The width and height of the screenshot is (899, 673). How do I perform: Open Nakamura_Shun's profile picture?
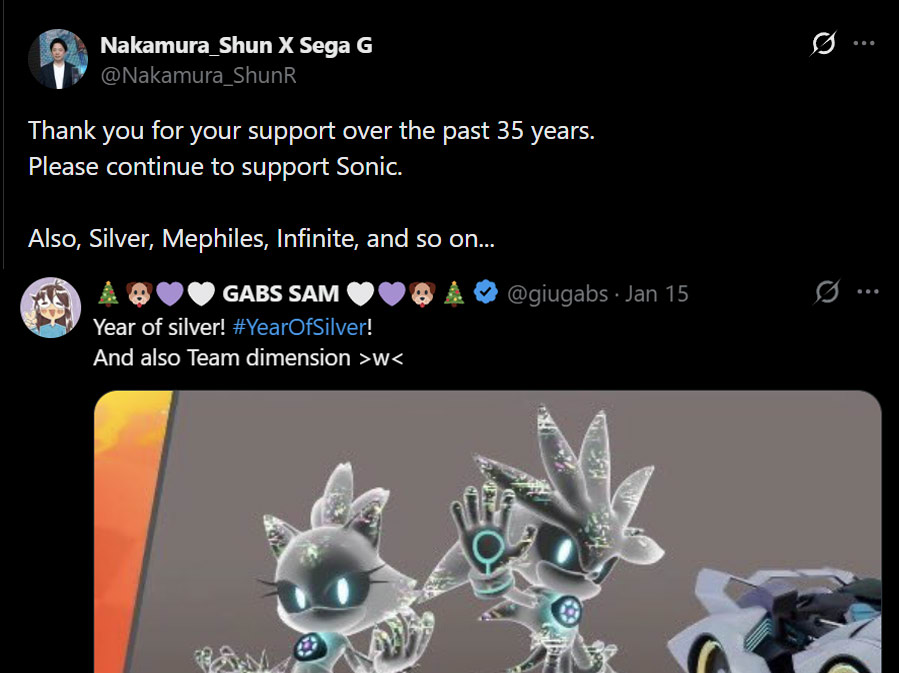(58, 59)
